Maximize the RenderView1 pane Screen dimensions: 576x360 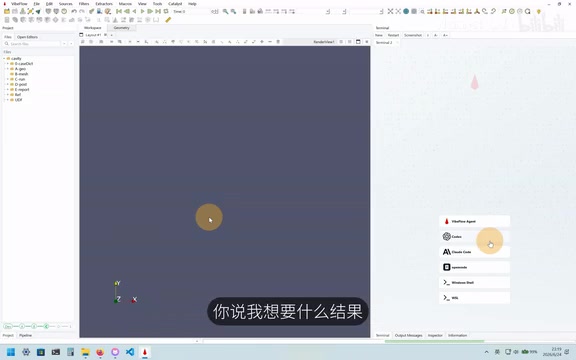358,42
